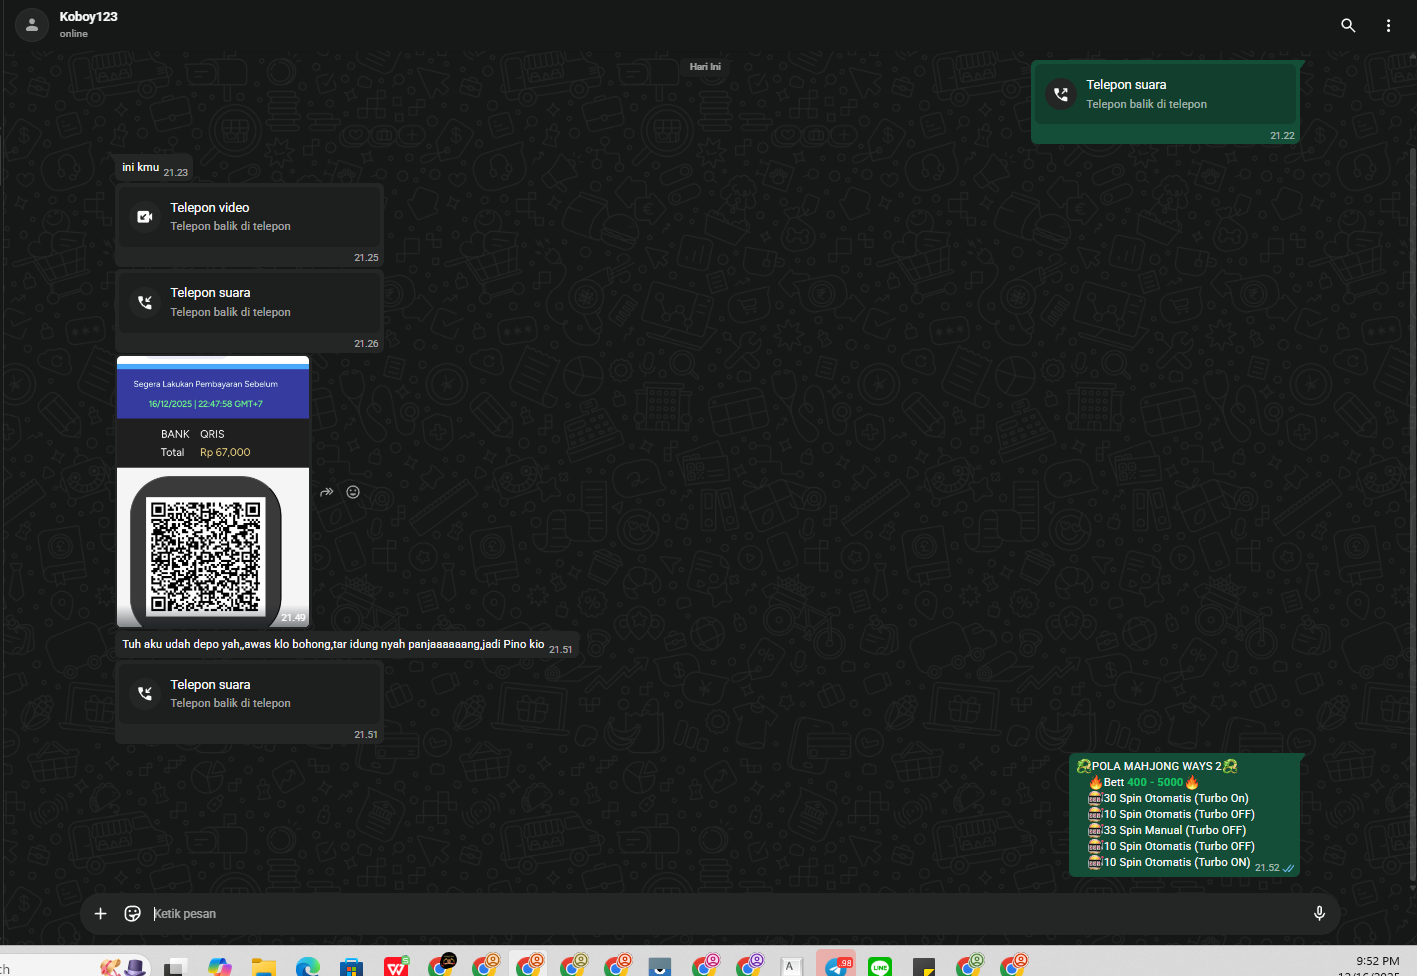Switch to LINE in the taskbar

pos(880,966)
